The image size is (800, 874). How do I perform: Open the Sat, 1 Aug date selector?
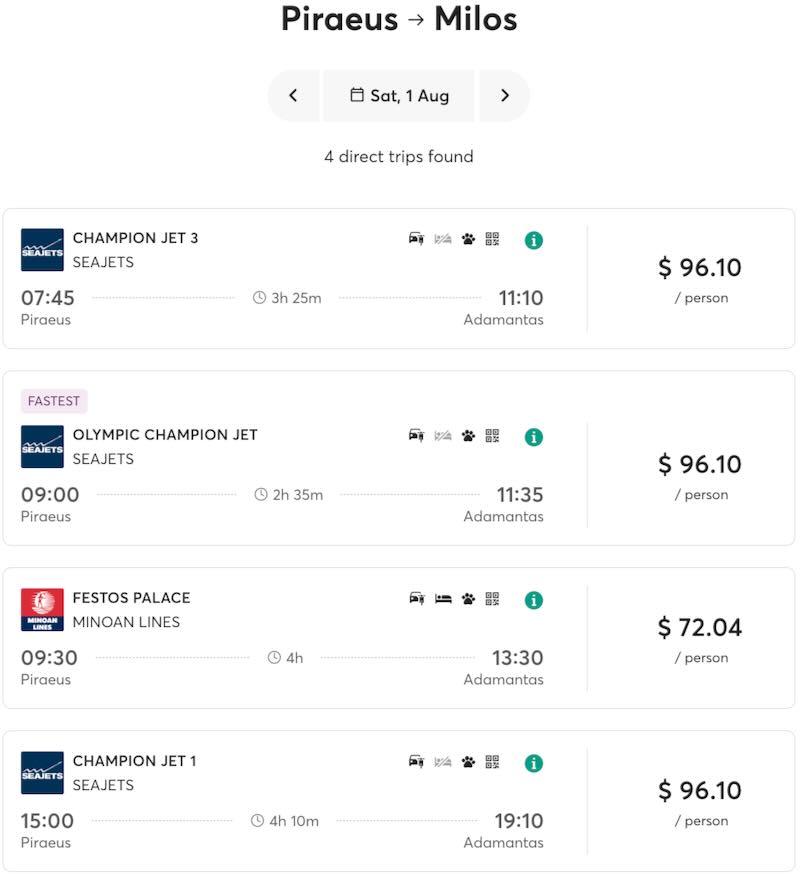tap(399, 95)
